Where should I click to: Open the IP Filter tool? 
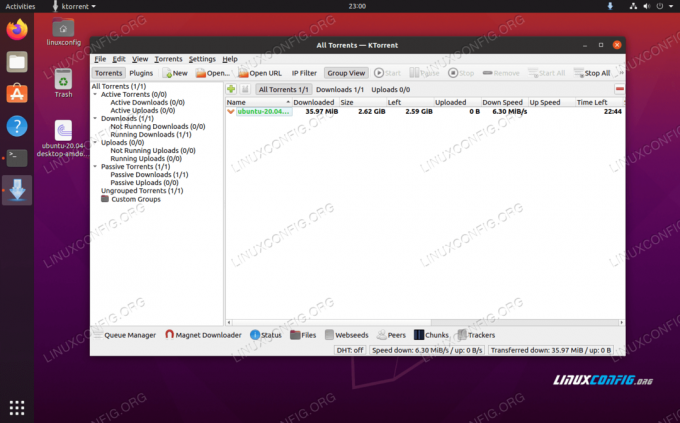click(304, 73)
